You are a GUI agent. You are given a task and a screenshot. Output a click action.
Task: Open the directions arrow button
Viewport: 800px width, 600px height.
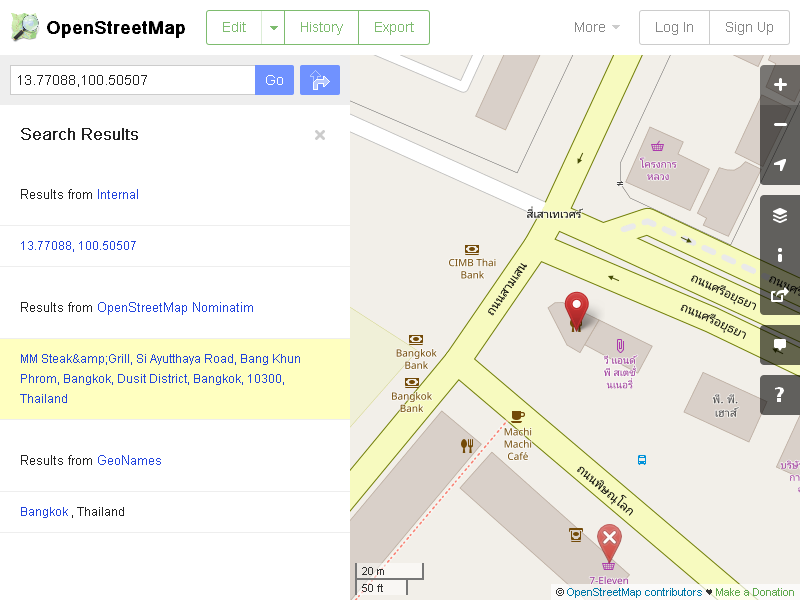[320, 80]
